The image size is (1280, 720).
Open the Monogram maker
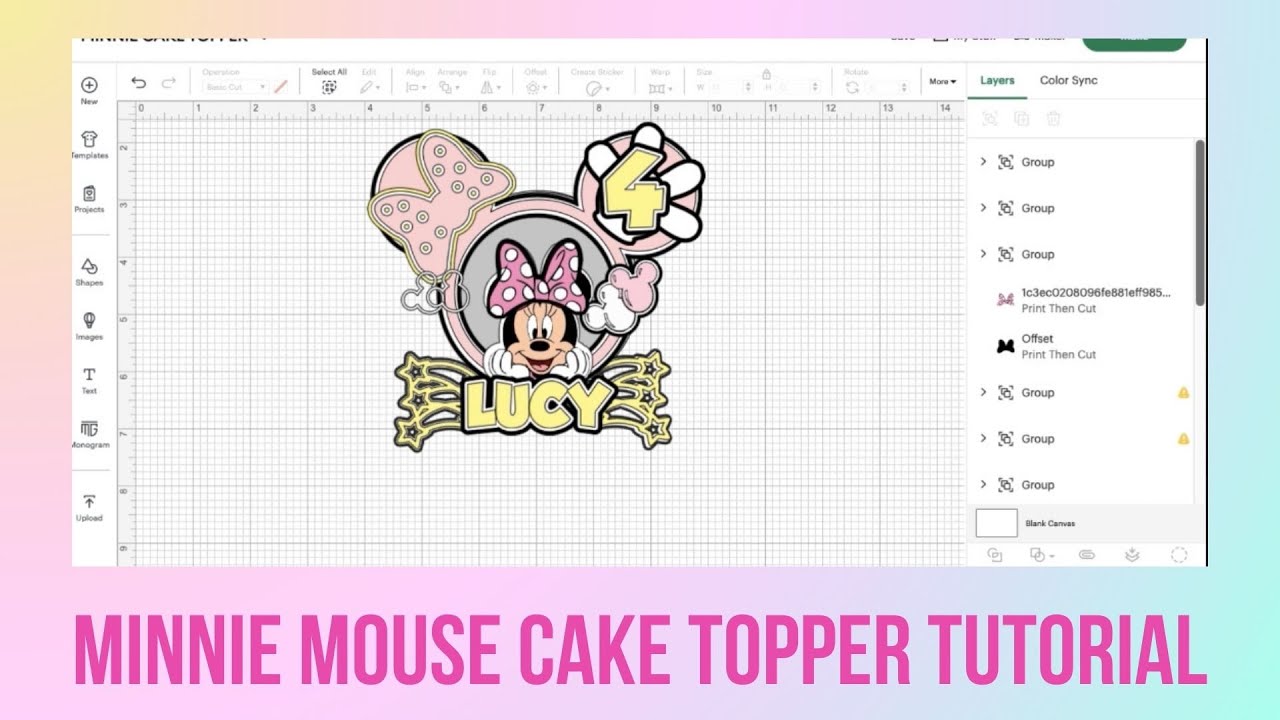[x=89, y=434]
